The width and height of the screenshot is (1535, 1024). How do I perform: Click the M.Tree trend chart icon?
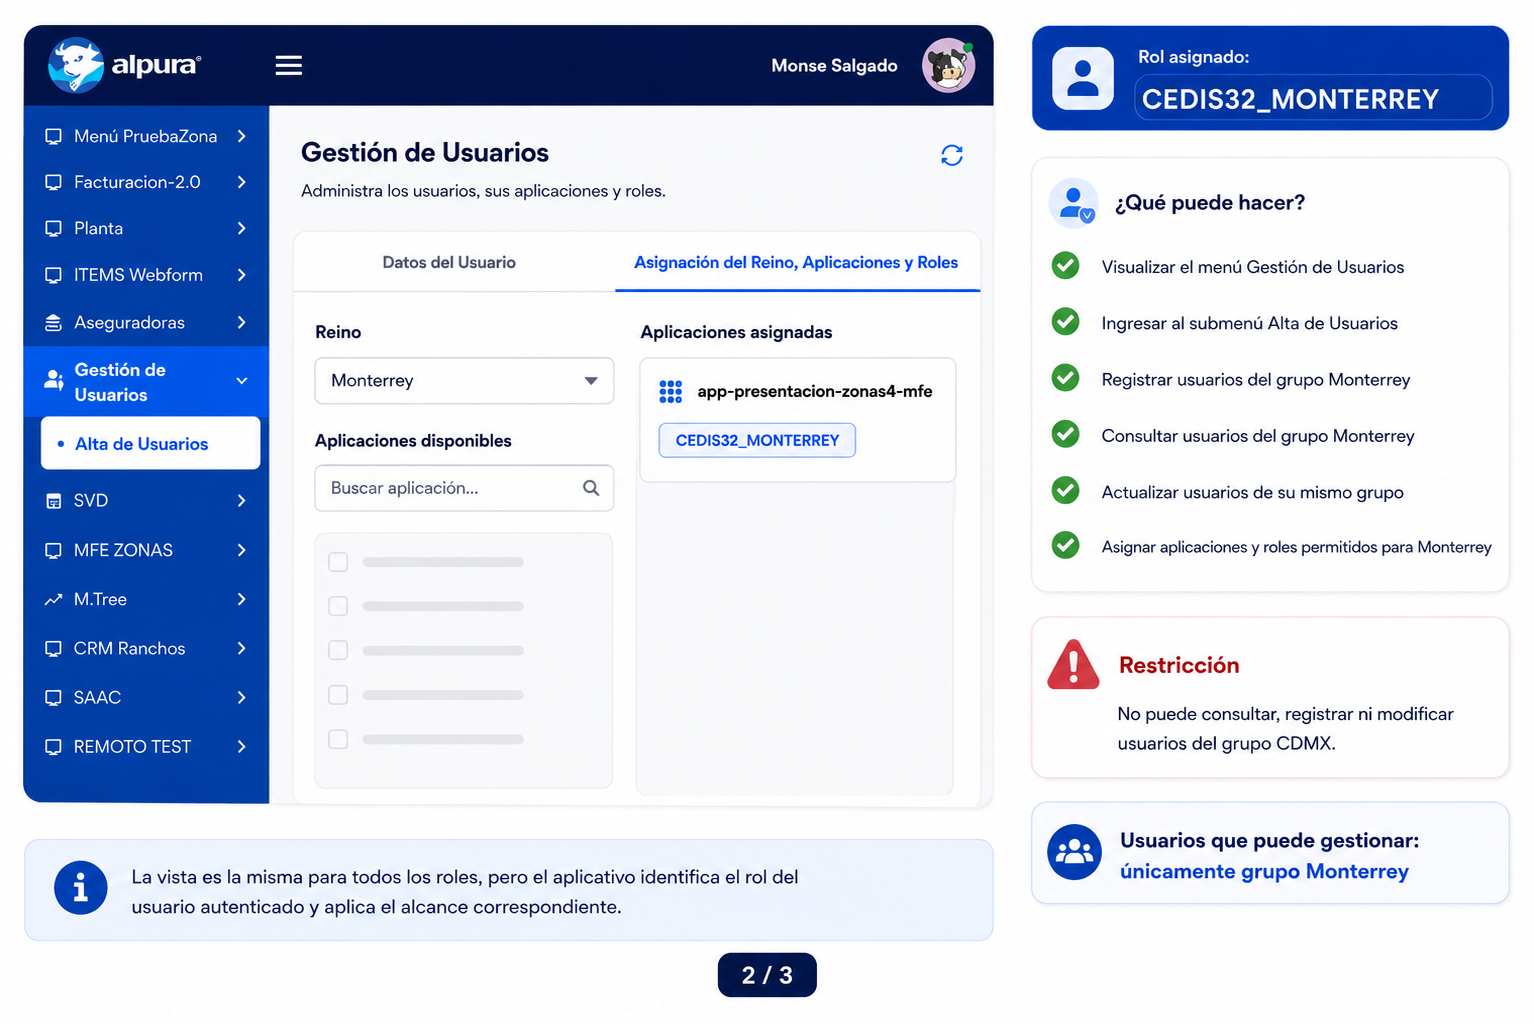[54, 600]
